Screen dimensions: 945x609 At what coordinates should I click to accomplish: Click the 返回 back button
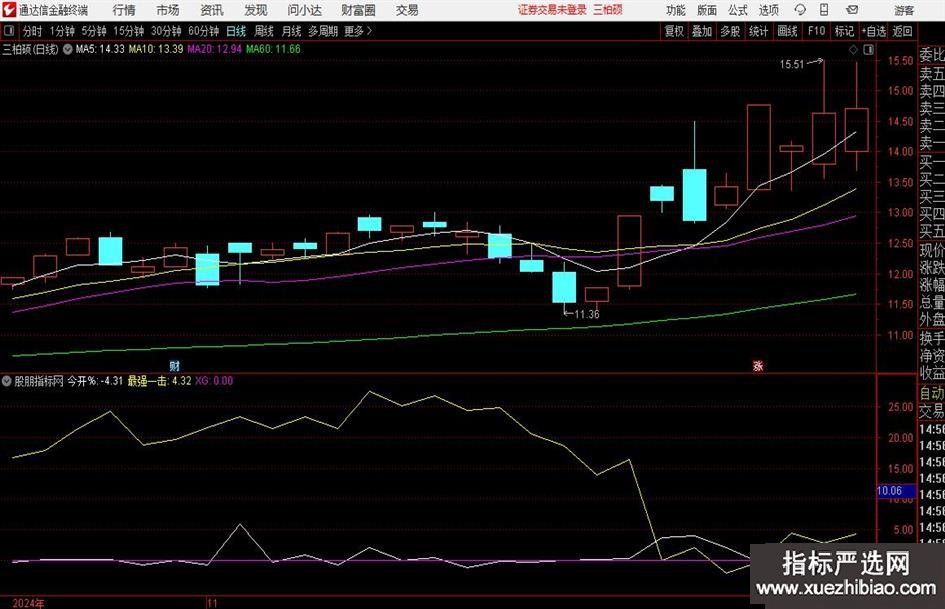[902, 31]
